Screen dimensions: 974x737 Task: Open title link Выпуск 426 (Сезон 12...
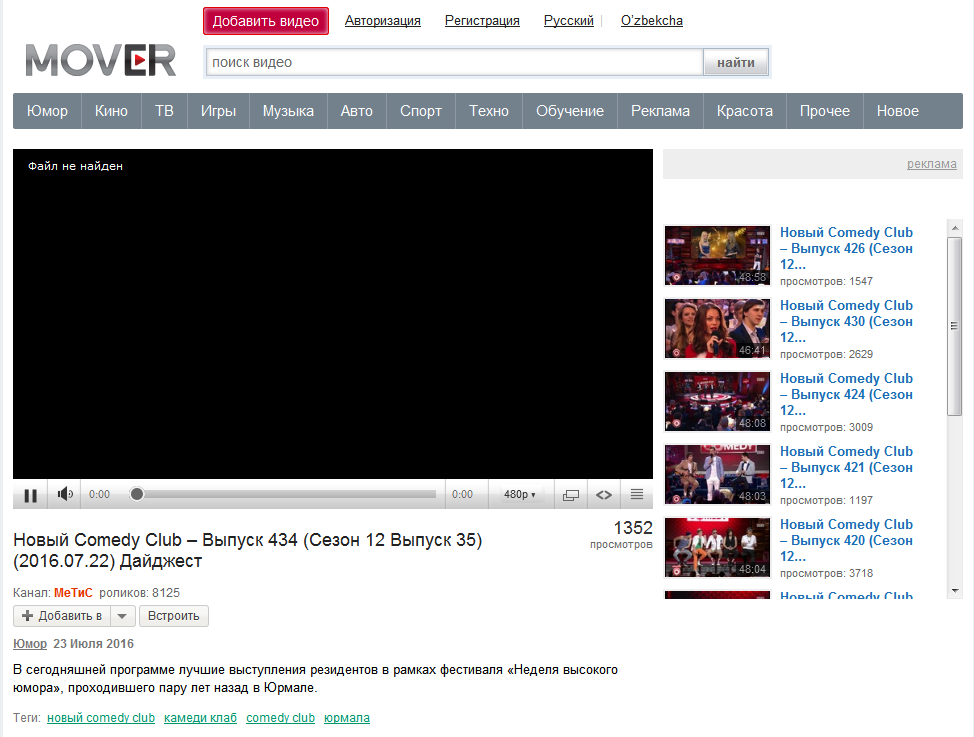(846, 249)
